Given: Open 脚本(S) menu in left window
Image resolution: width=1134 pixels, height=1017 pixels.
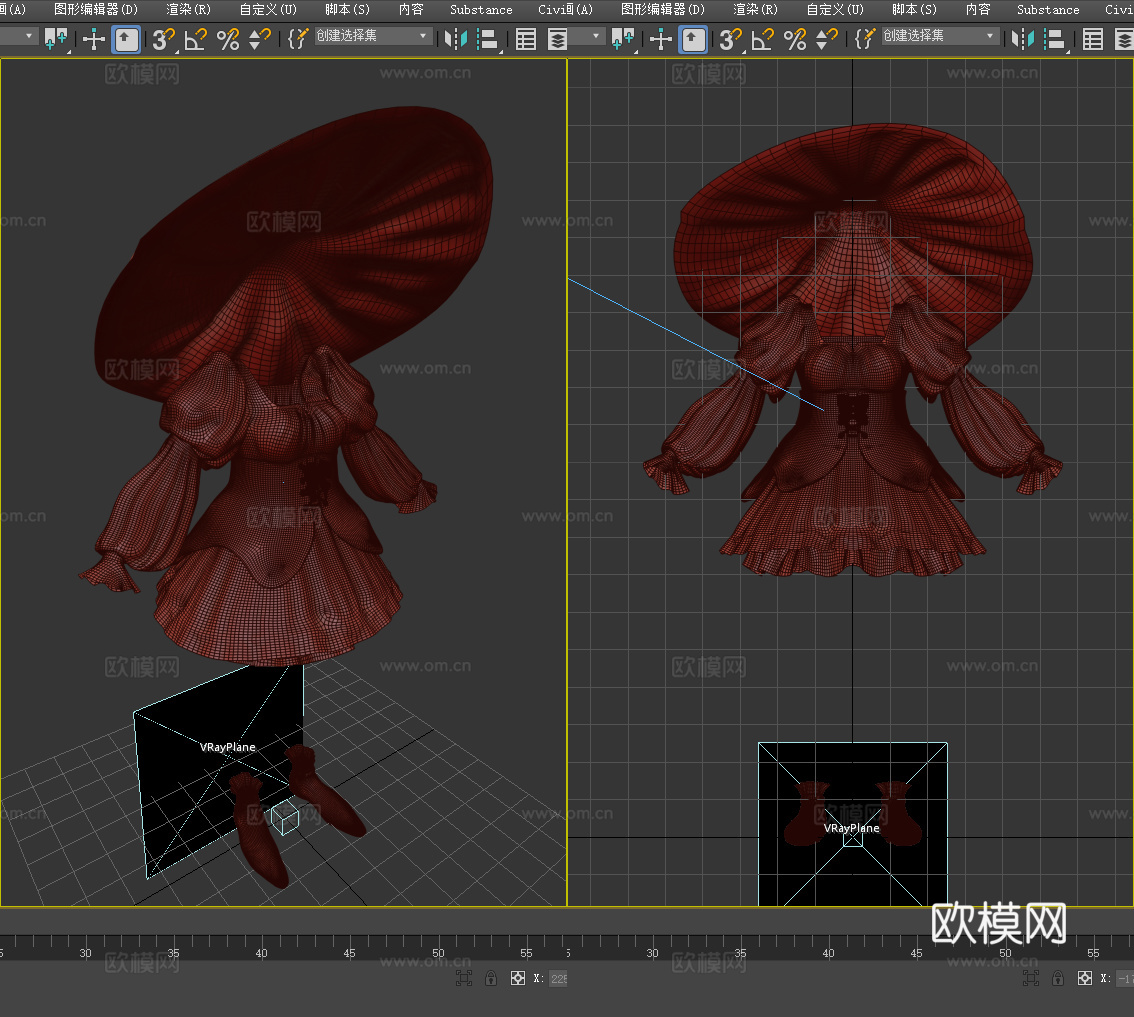Looking at the screenshot, I should coord(347,9).
